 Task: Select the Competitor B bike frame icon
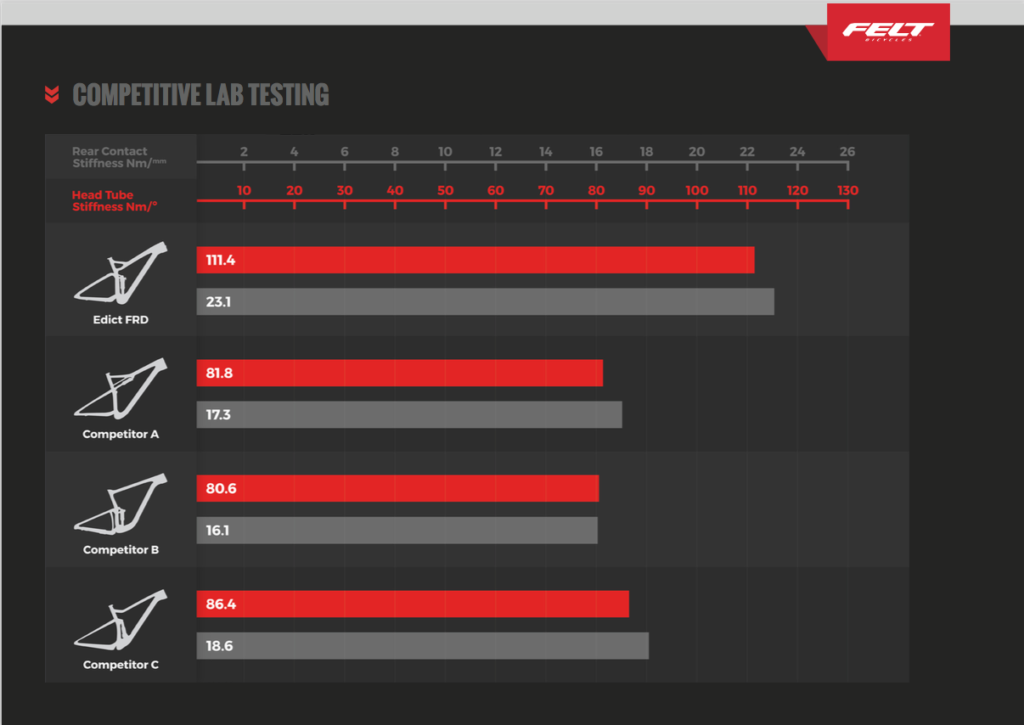tap(120, 507)
